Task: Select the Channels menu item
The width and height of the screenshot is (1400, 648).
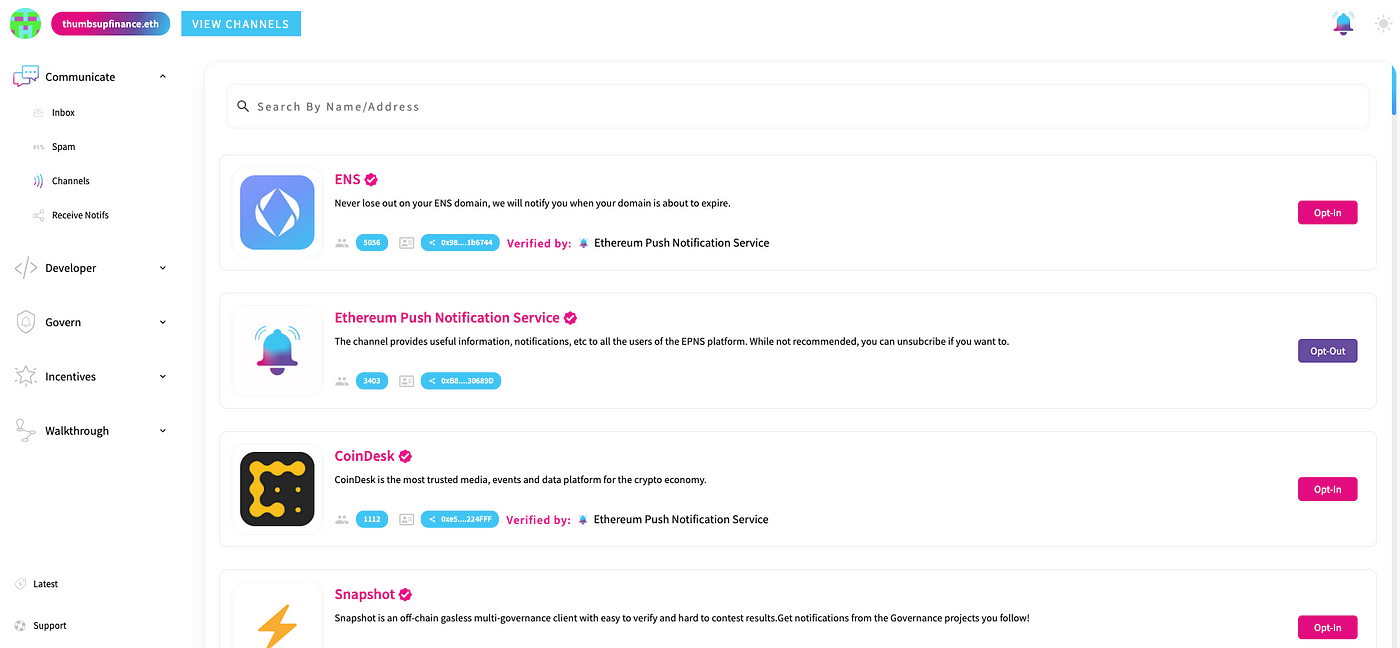Action: [x=71, y=181]
